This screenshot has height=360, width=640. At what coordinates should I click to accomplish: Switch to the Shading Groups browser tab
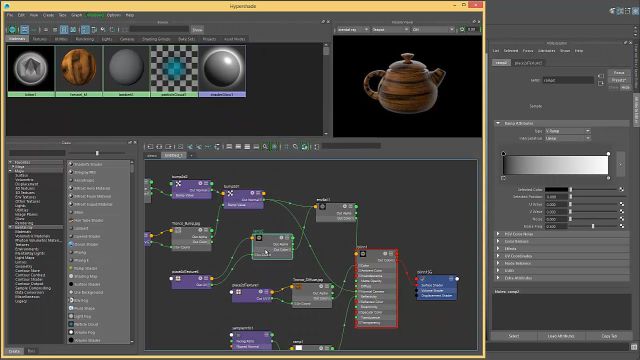point(156,39)
